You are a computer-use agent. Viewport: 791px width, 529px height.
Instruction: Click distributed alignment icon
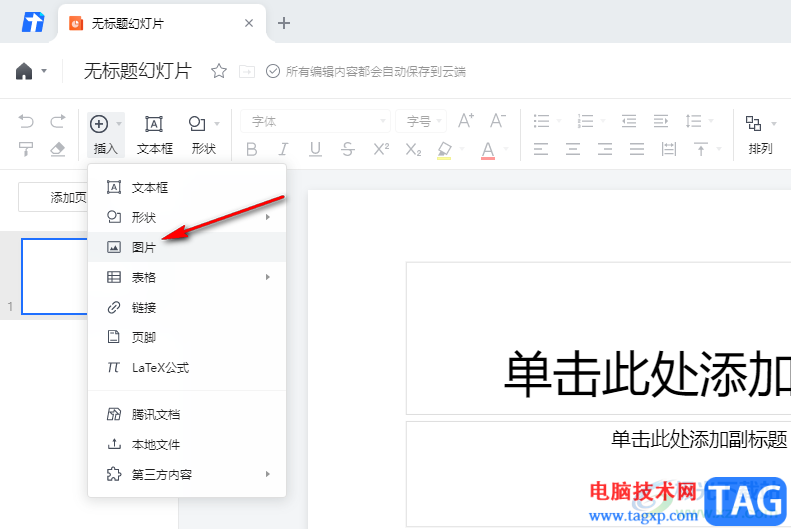click(669, 149)
